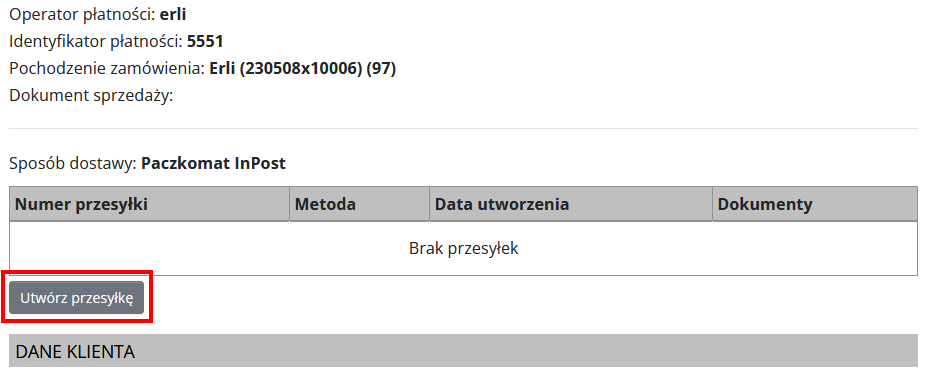Screen dimensions: 926x376
Task: Click the Pochodzenie zamówienia label
Action: pos(107,69)
